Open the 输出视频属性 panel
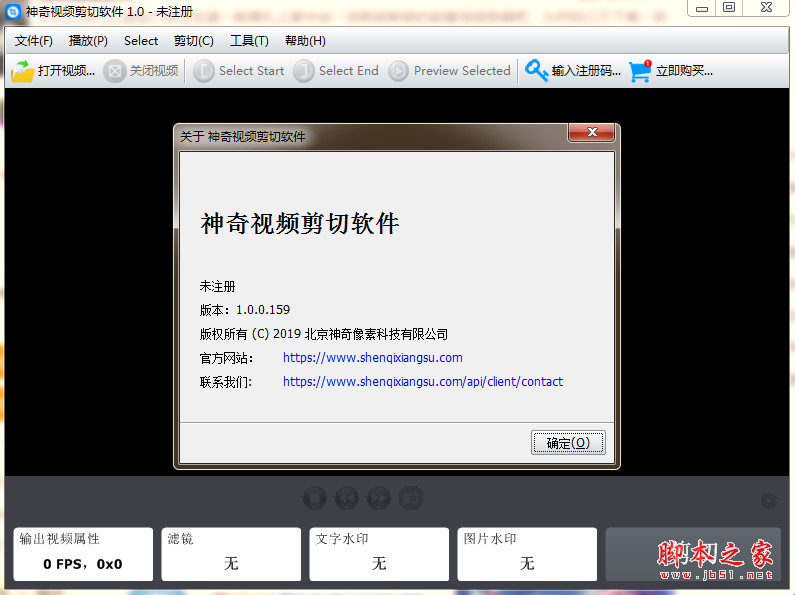 pyautogui.click(x=83, y=554)
